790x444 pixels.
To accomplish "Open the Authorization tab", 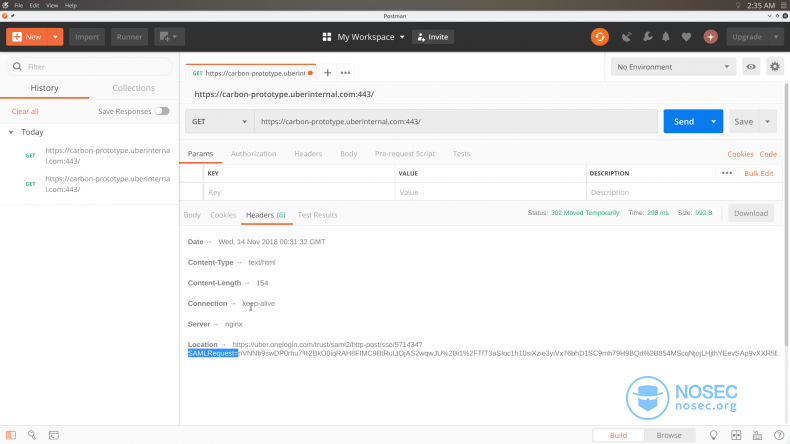I will coord(253,154).
